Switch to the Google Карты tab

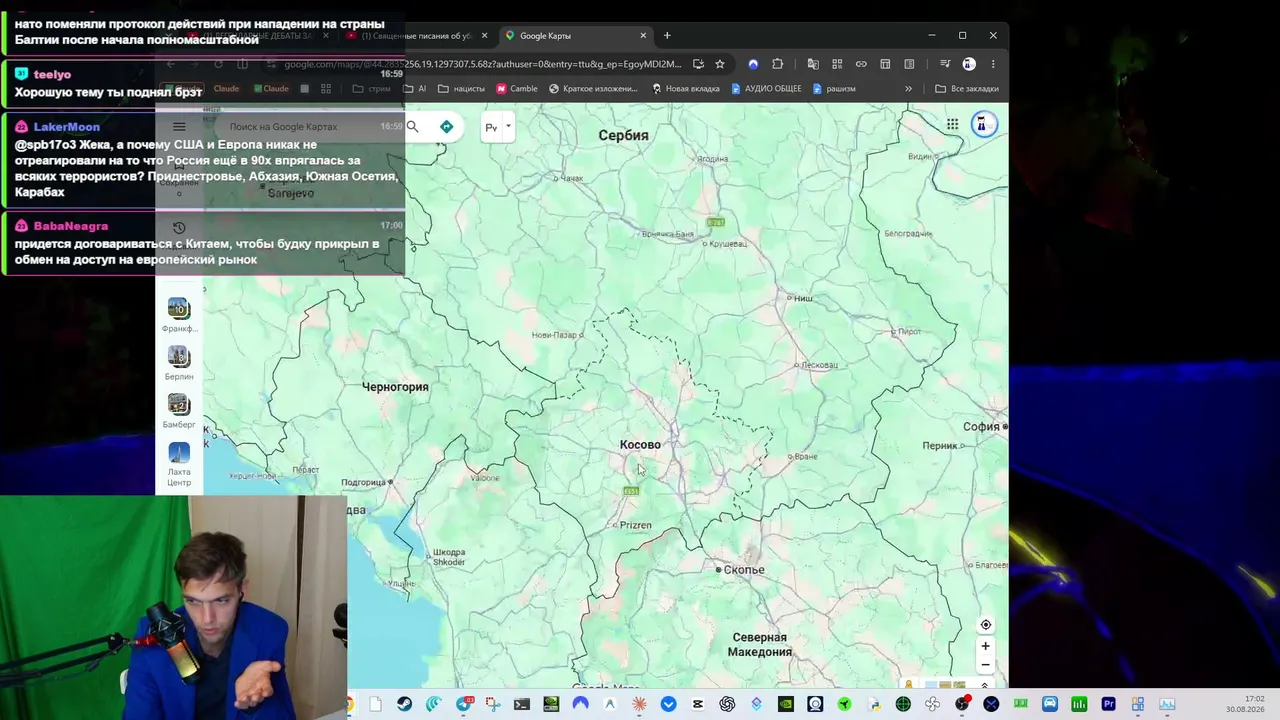coord(574,36)
